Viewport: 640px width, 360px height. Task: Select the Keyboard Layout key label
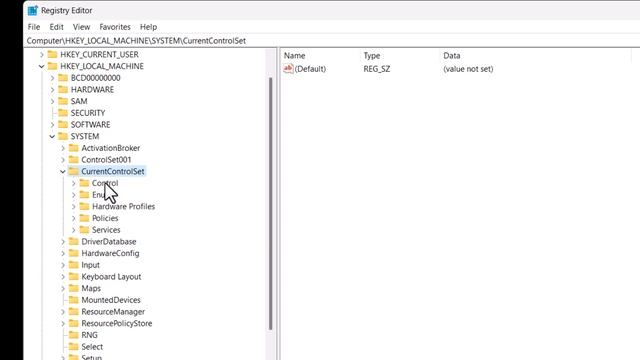(x=111, y=277)
